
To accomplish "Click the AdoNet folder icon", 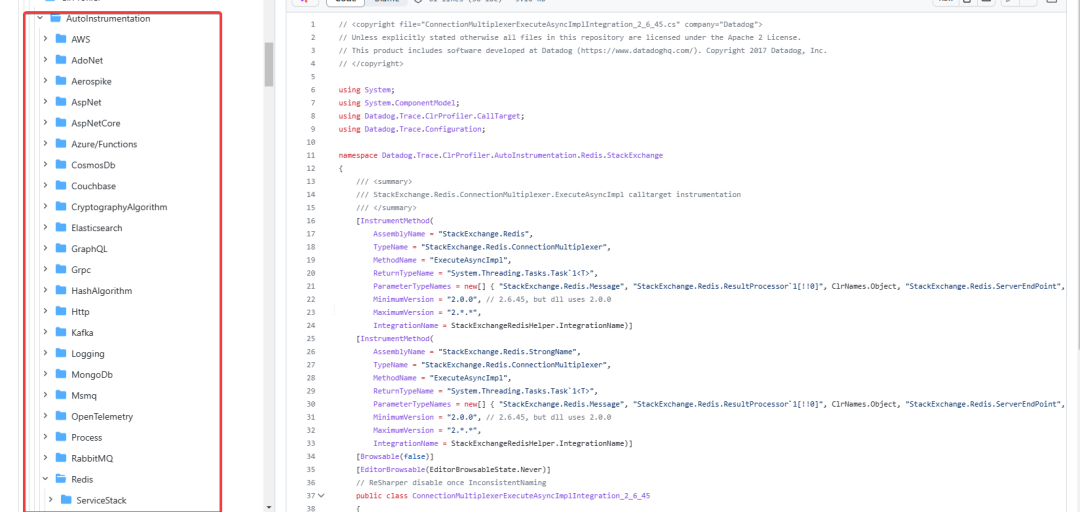I will pos(61,60).
